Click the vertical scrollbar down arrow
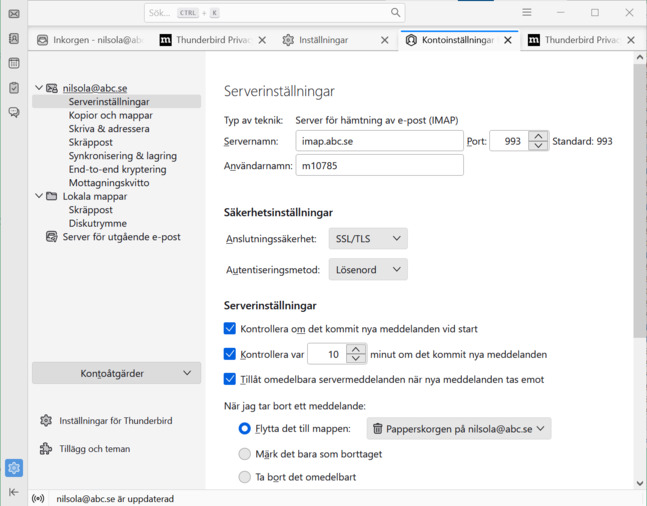647x506 pixels. [640, 483]
